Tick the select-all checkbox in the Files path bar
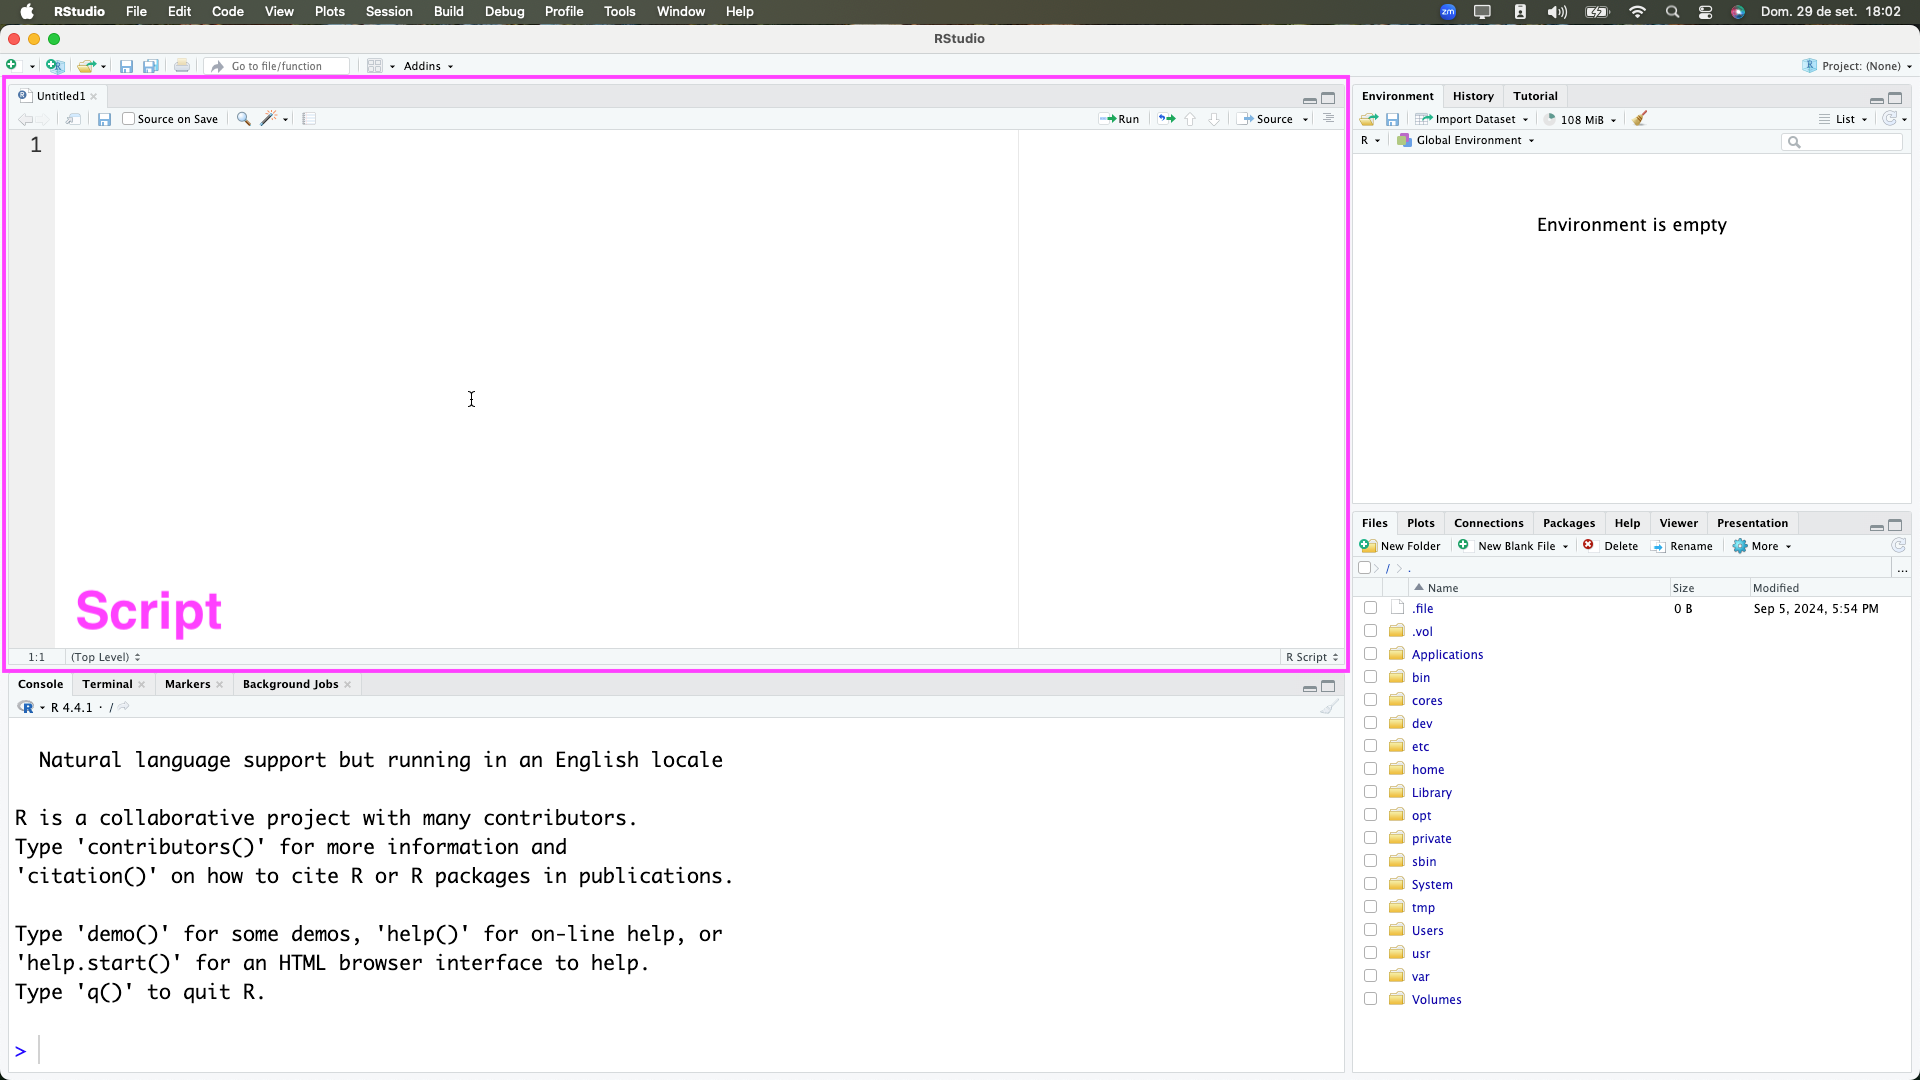Image resolution: width=1920 pixels, height=1080 pixels. [1364, 568]
